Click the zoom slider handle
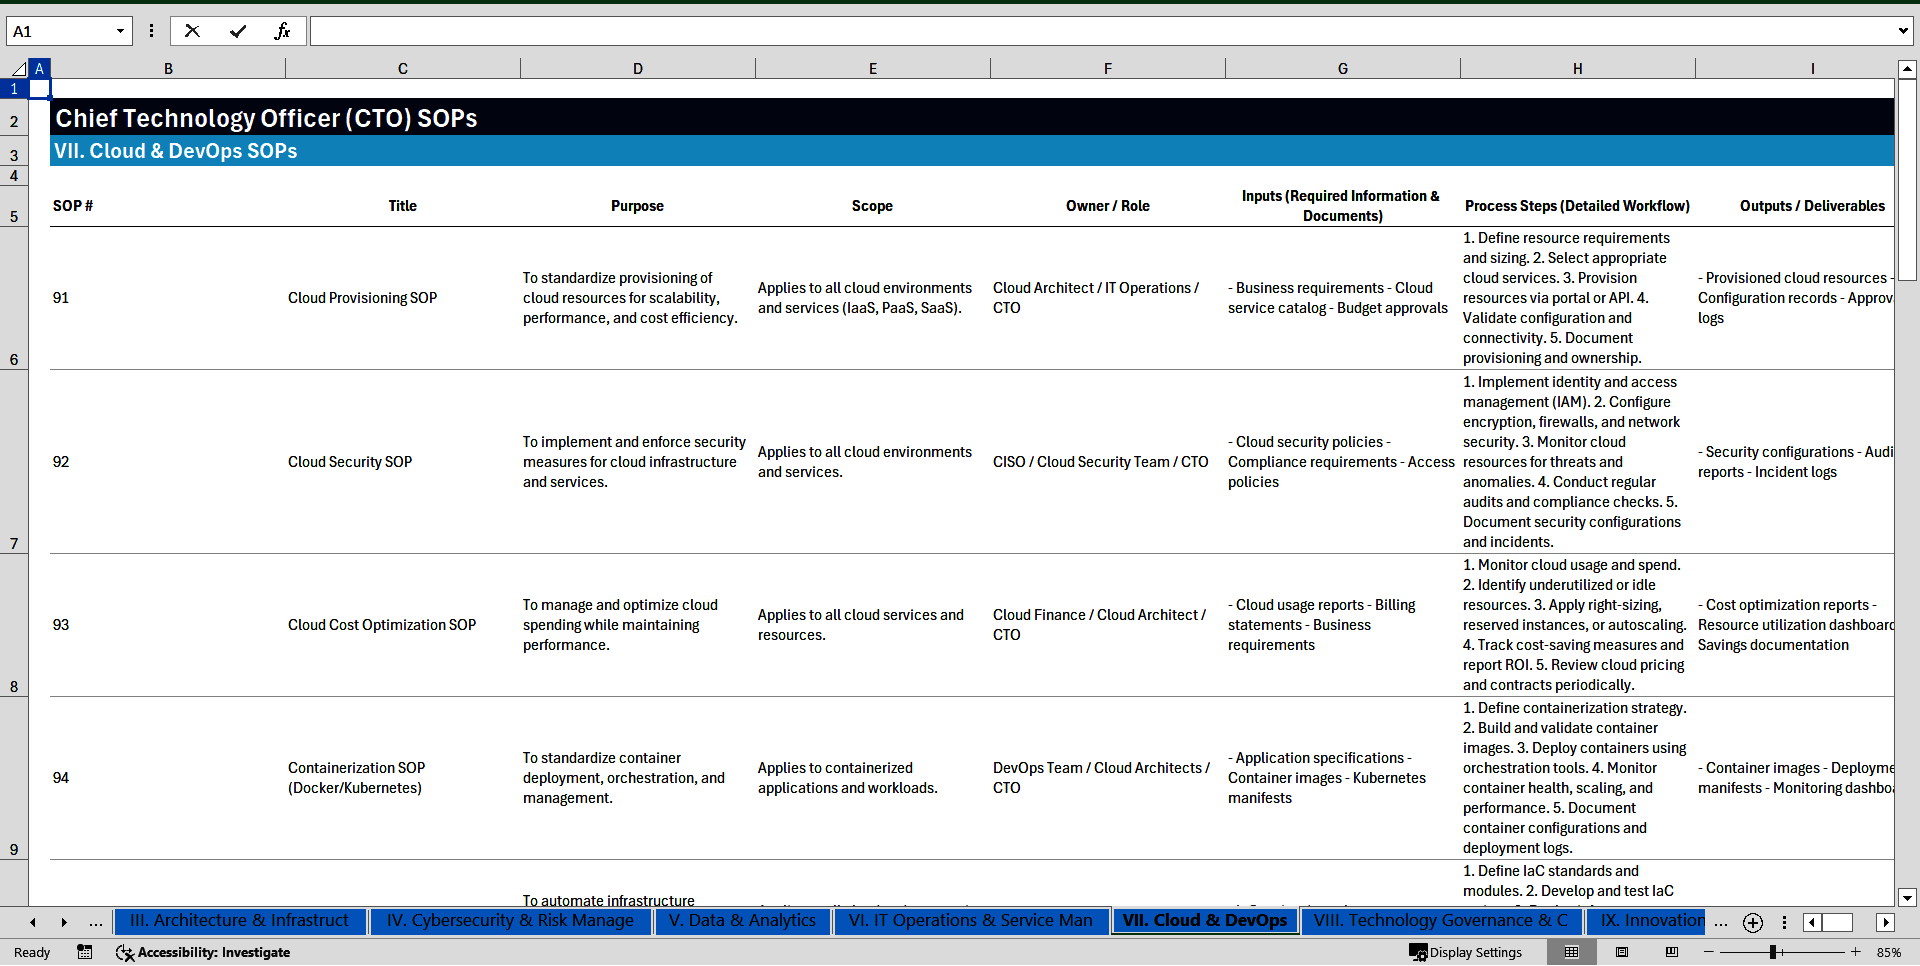The width and height of the screenshot is (1920, 966). [x=1773, y=952]
